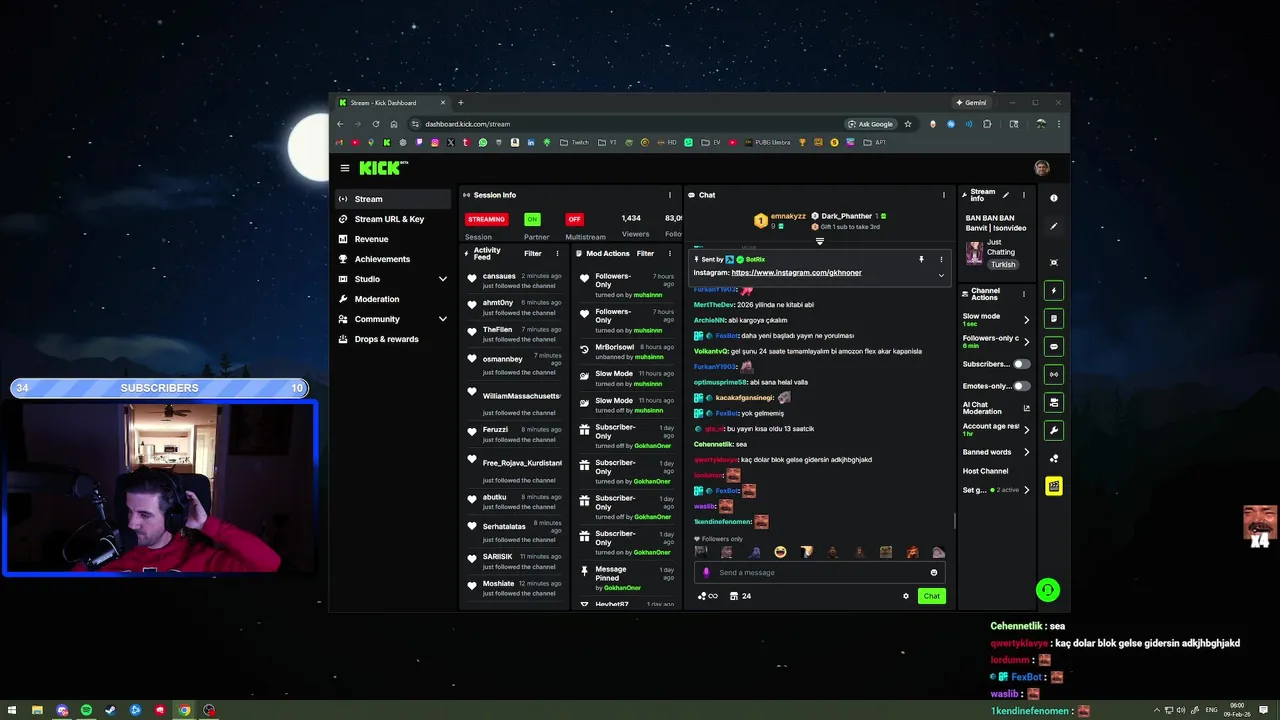Click the Ask Google button

pyautogui.click(x=870, y=124)
